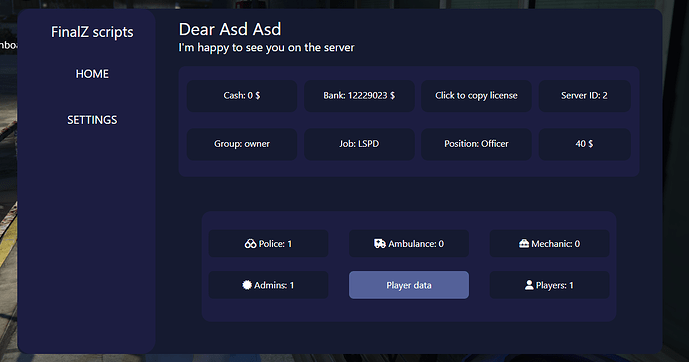The image size is (689, 362).
Task: Select the Group: owner tile
Action: pyautogui.click(x=242, y=144)
